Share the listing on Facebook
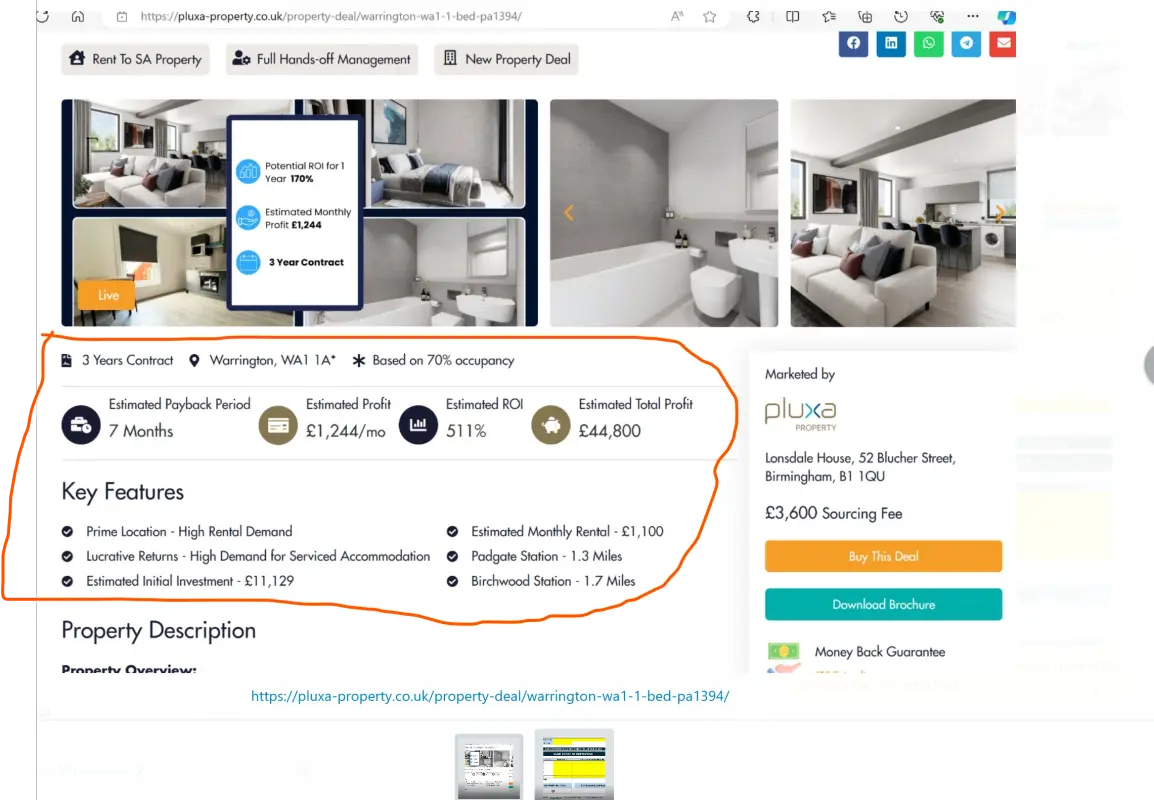The height and width of the screenshot is (800, 1154). click(853, 43)
